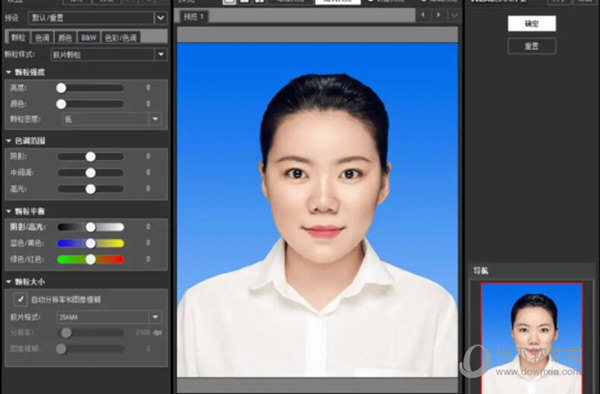Screen dimensions: 600x394
Task: Uncheck the automatic resolution and blur checkbox
Action: point(20,300)
